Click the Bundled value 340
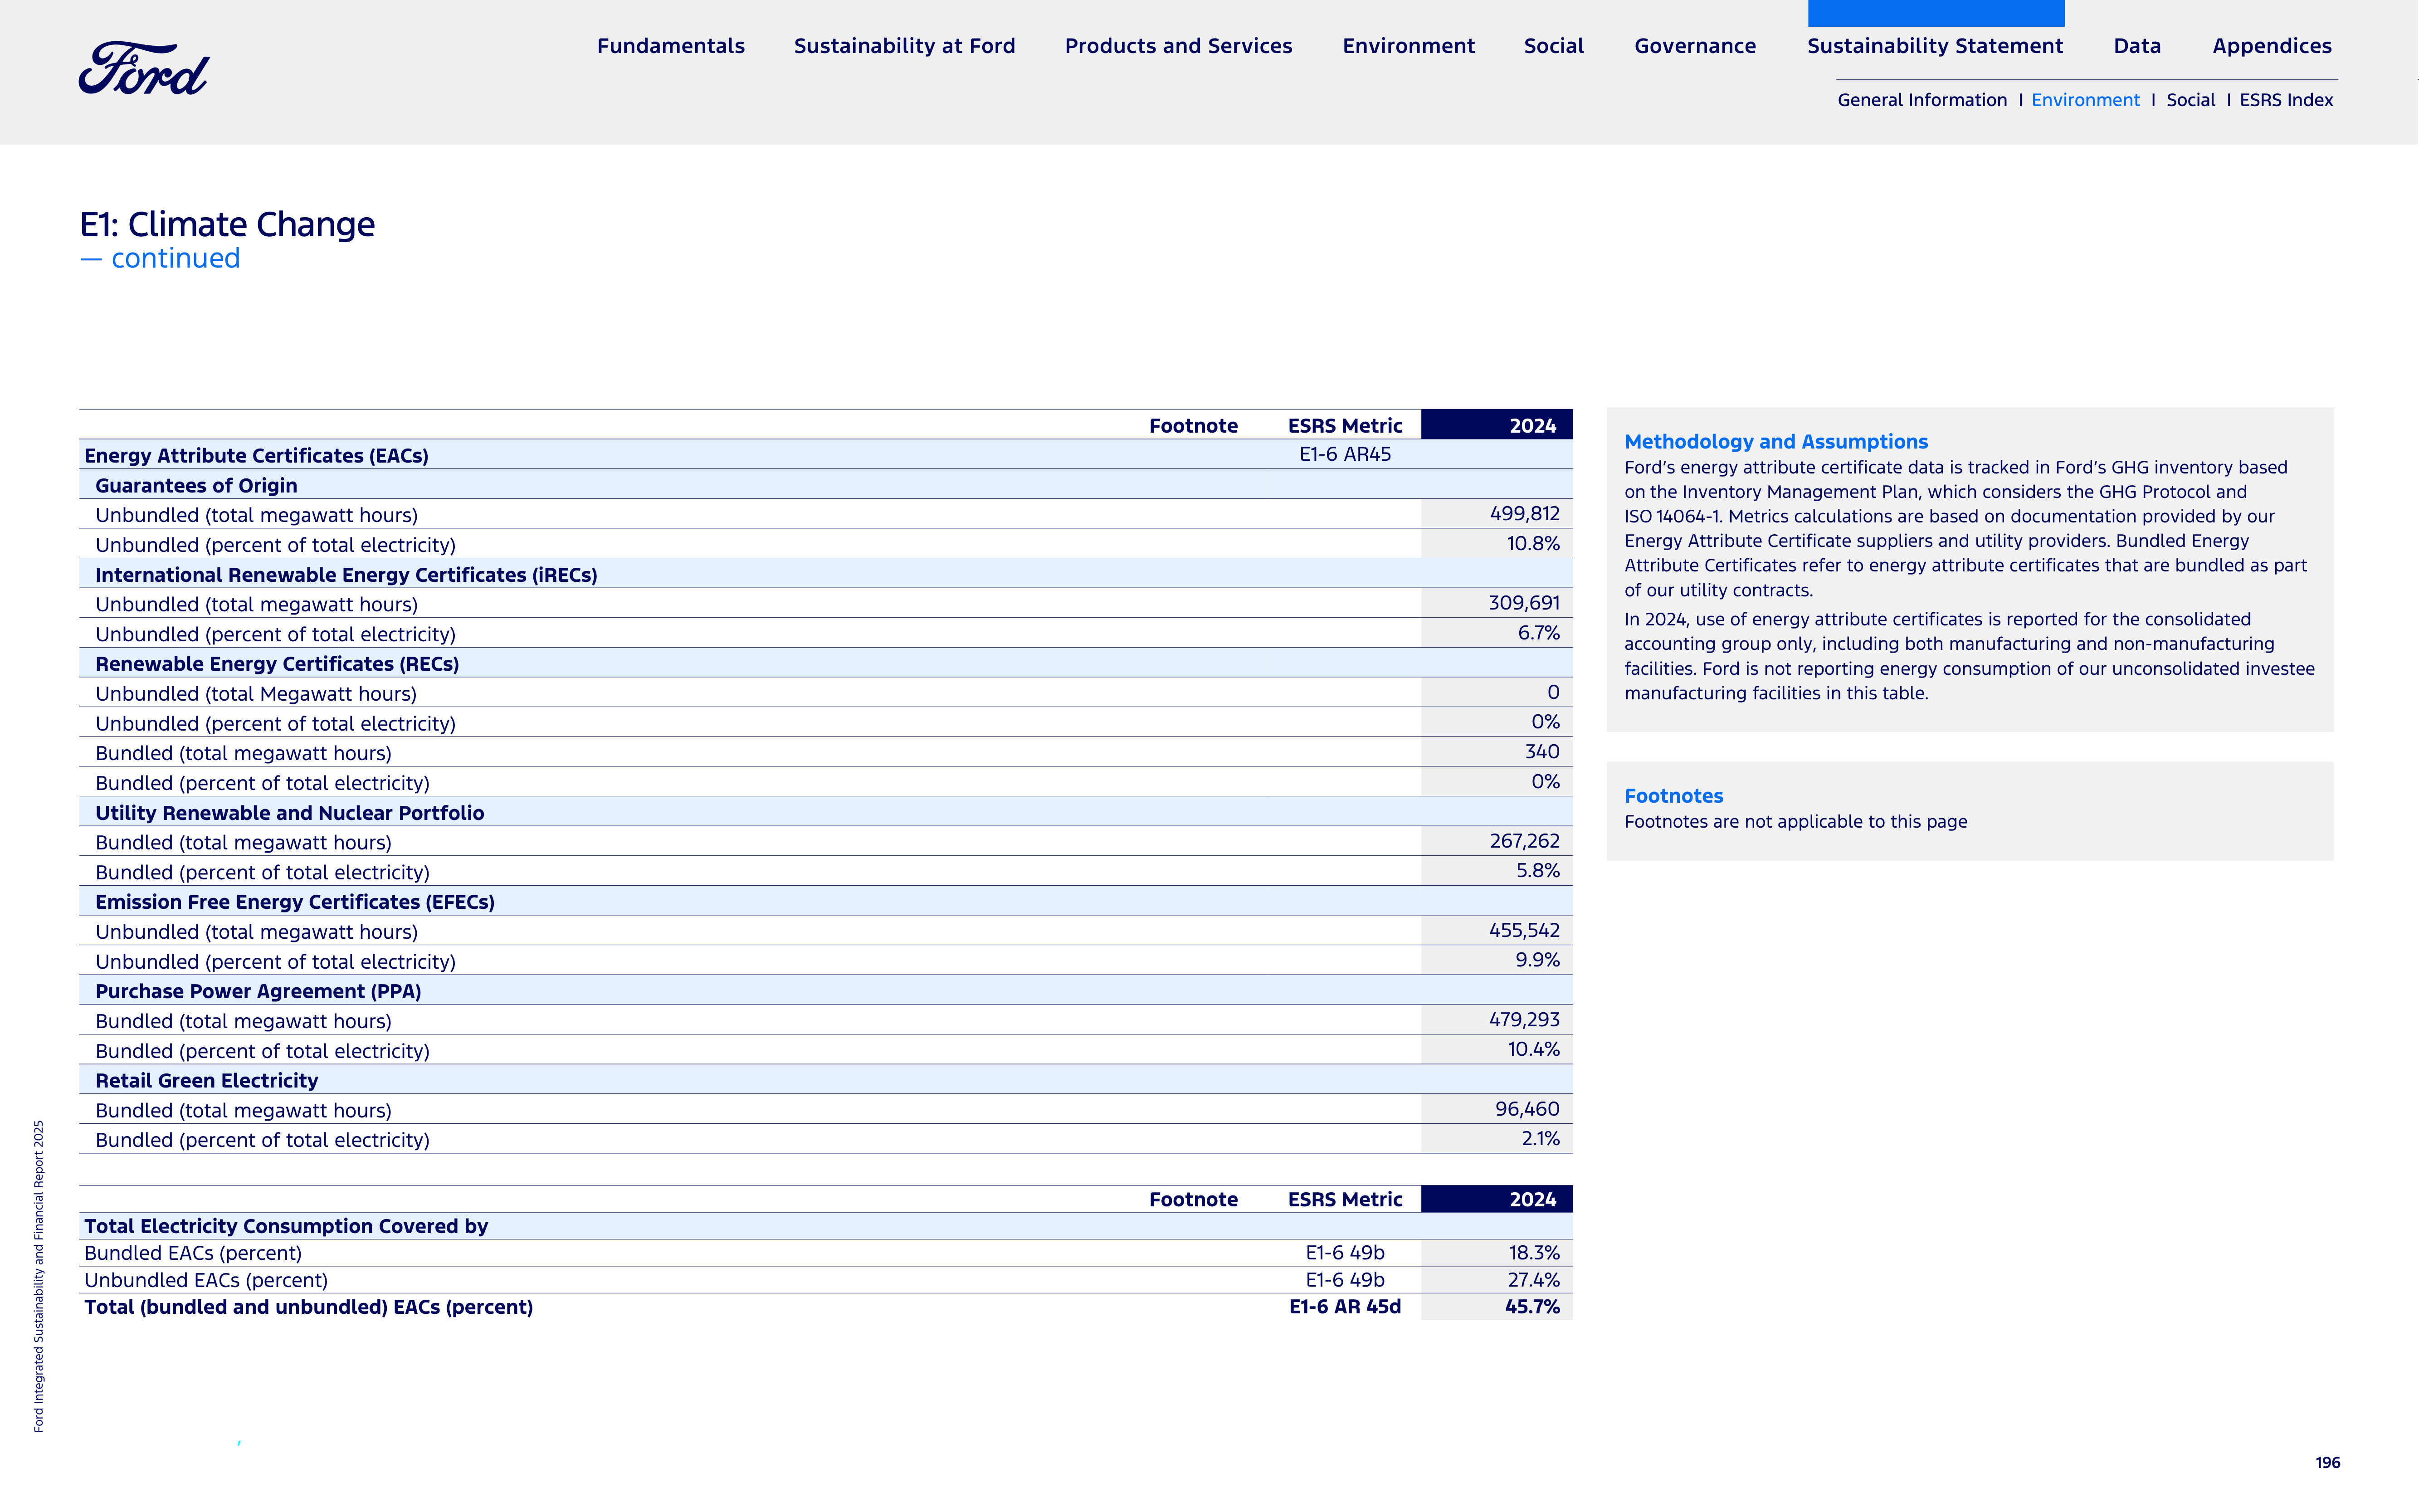Screen dimensions: 2419x1512 (x=1542, y=752)
